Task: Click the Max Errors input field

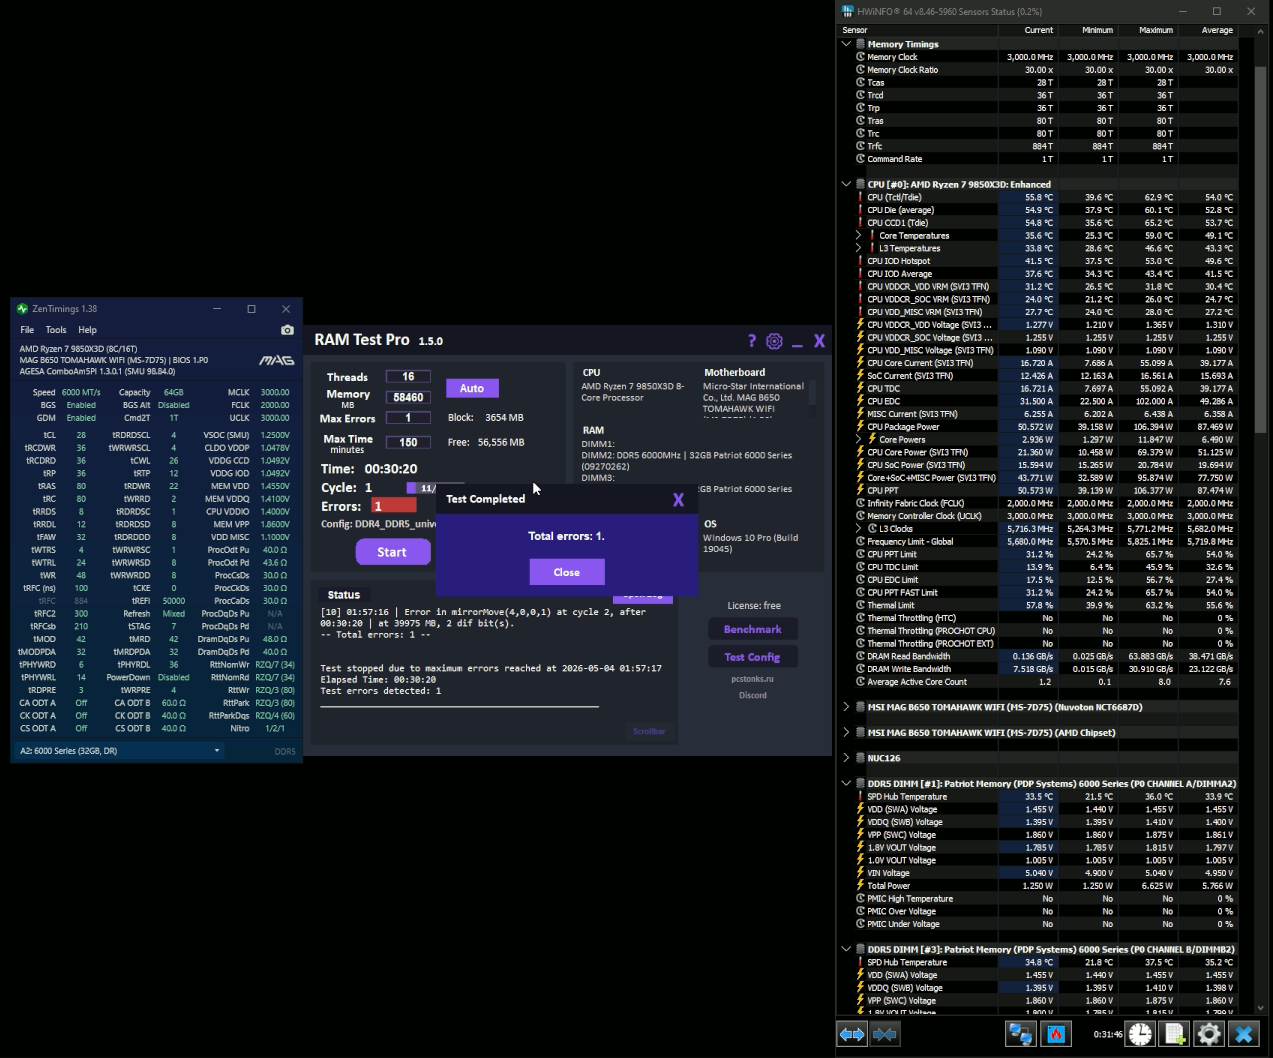Action: coord(408,418)
